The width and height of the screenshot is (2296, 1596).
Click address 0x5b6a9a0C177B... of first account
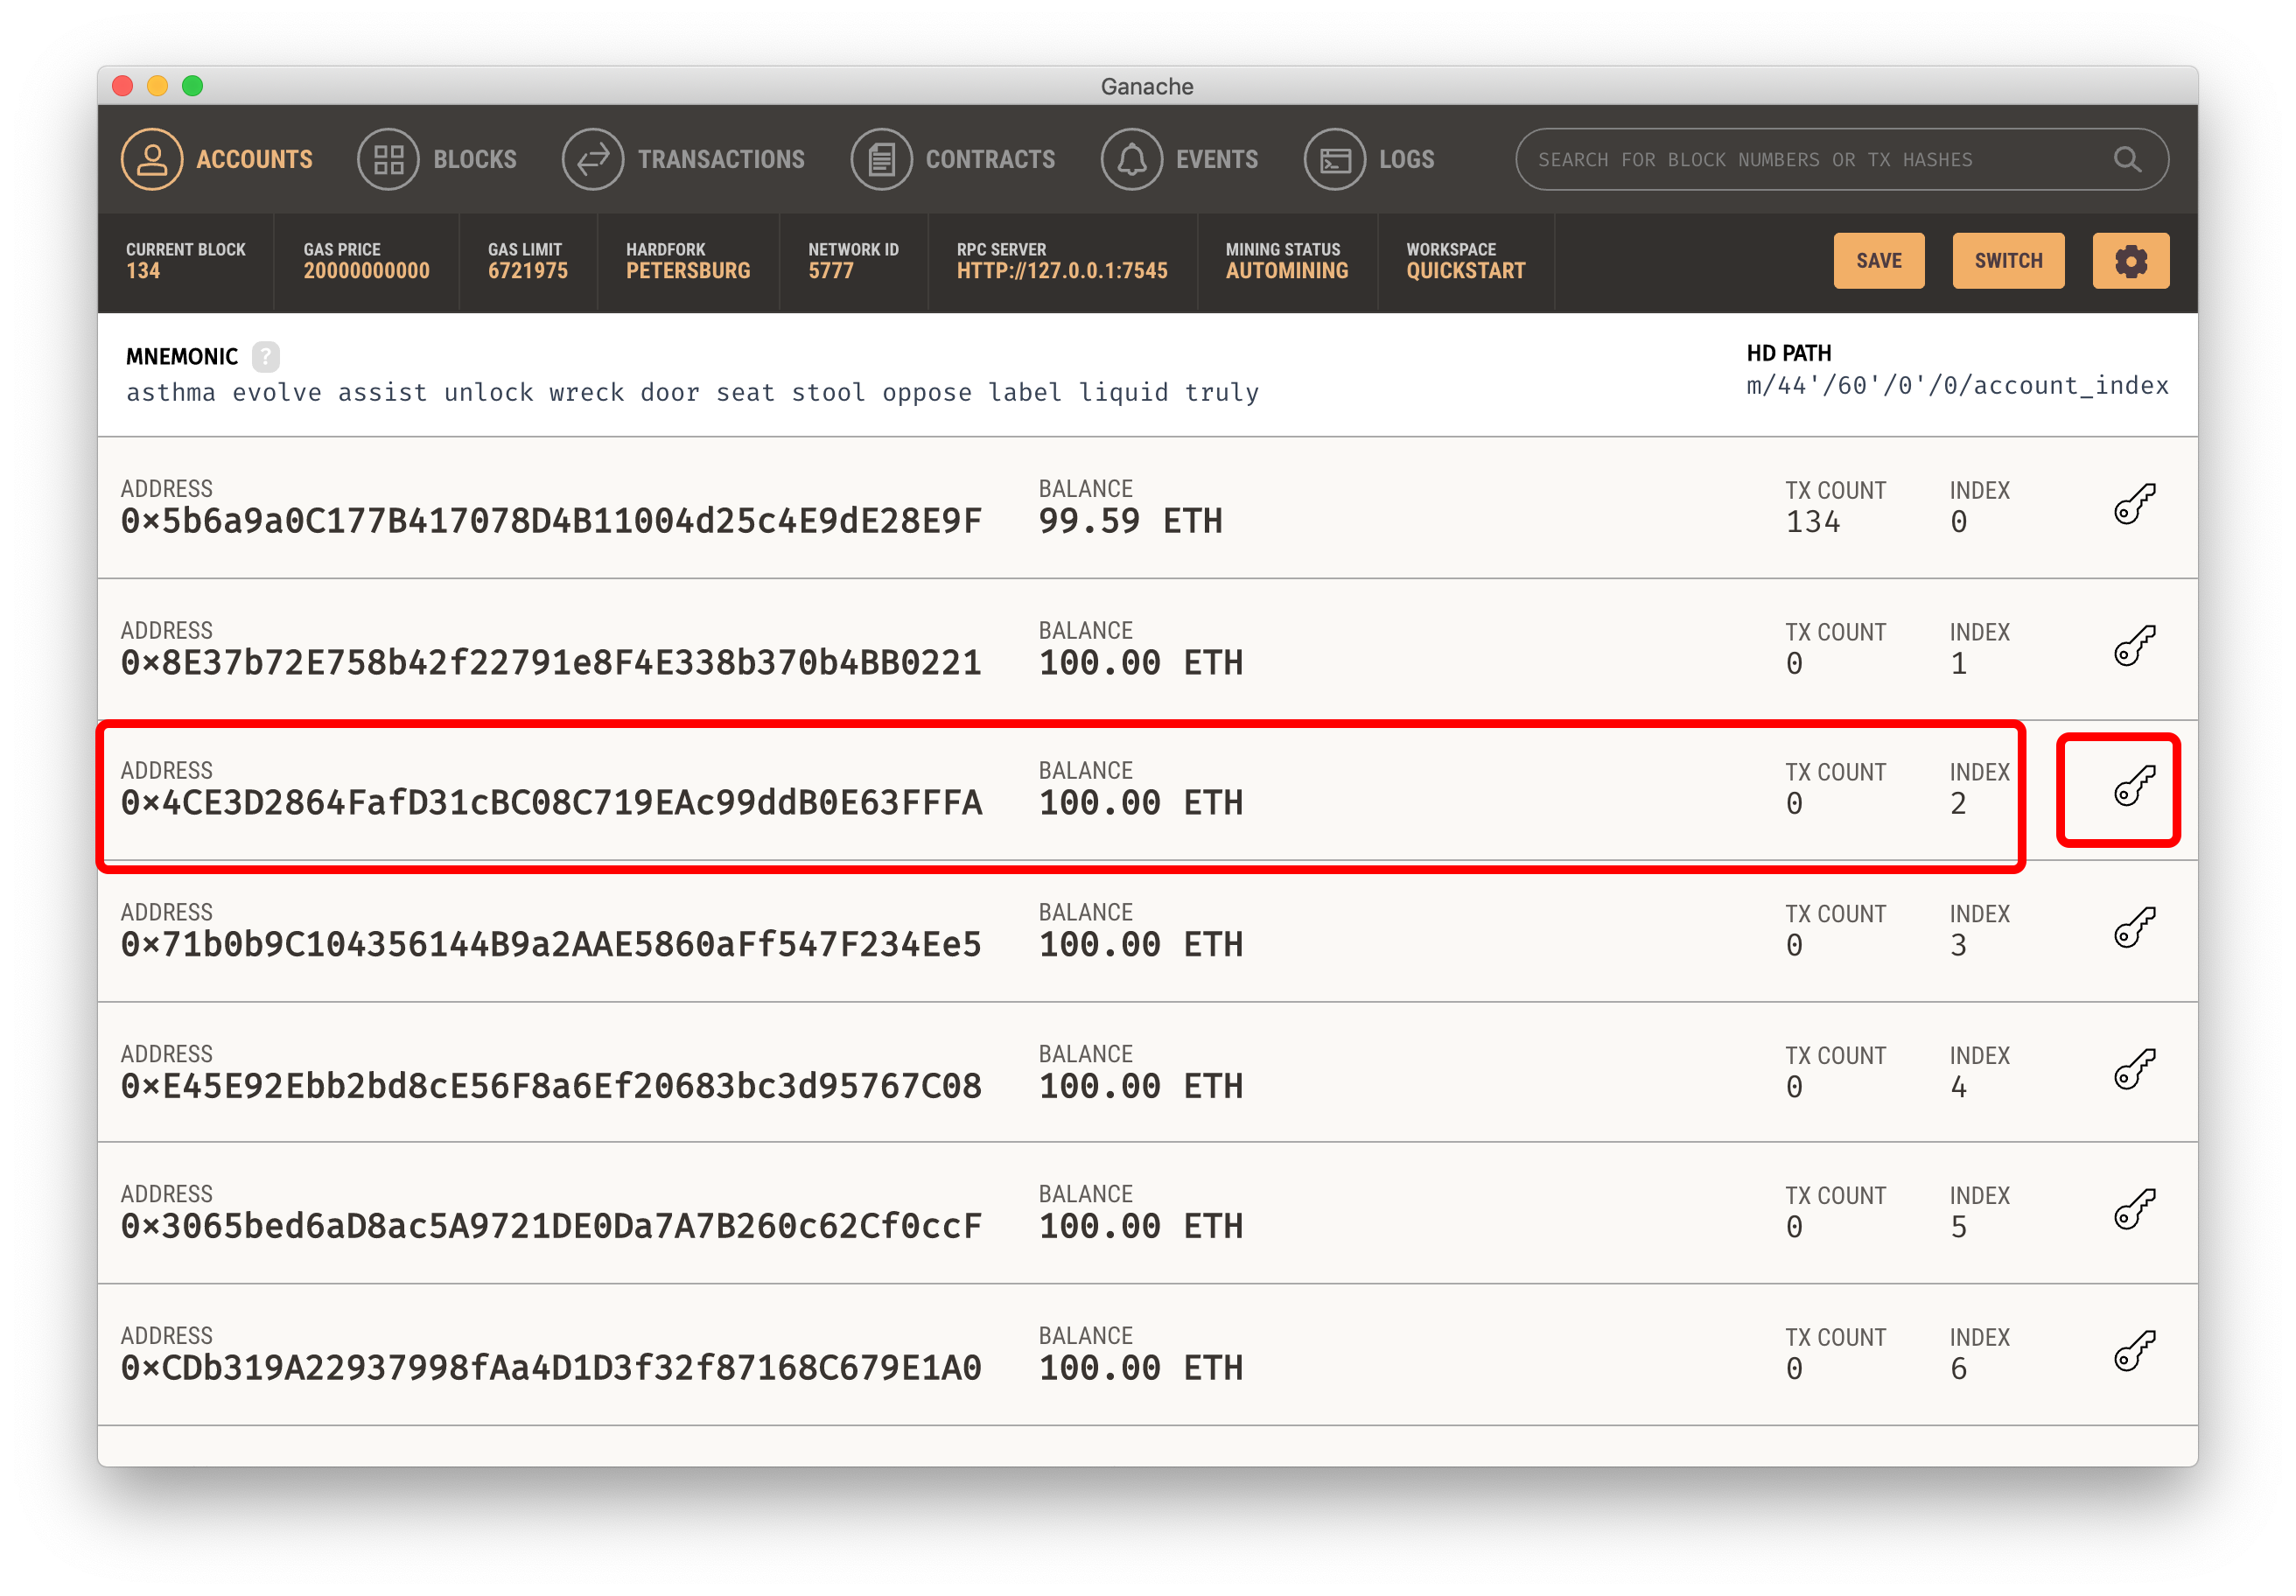click(551, 521)
